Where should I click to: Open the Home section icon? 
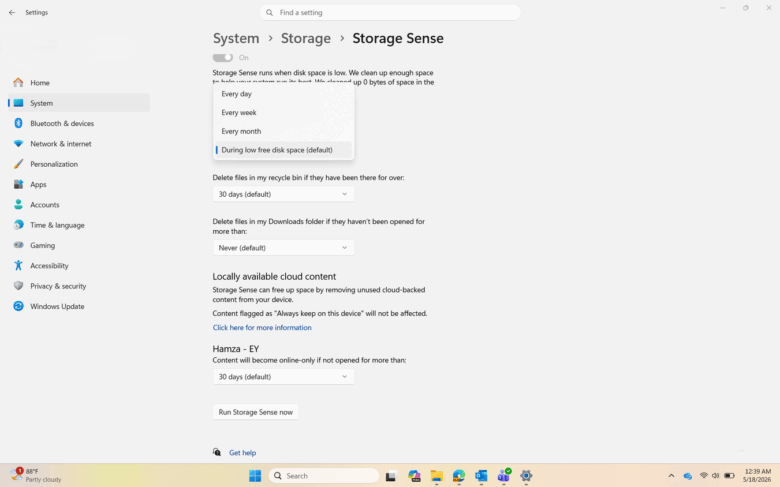tap(18, 83)
